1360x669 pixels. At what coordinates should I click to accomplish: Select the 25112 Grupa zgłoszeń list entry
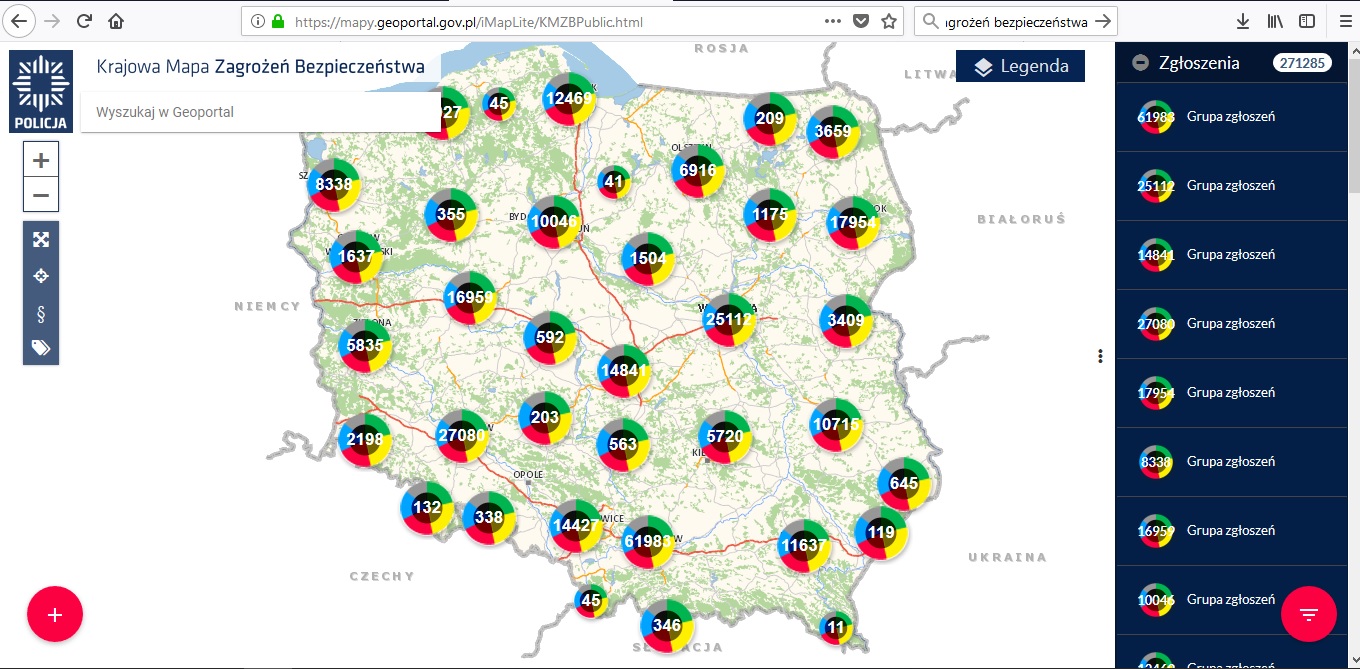pyautogui.click(x=1230, y=186)
